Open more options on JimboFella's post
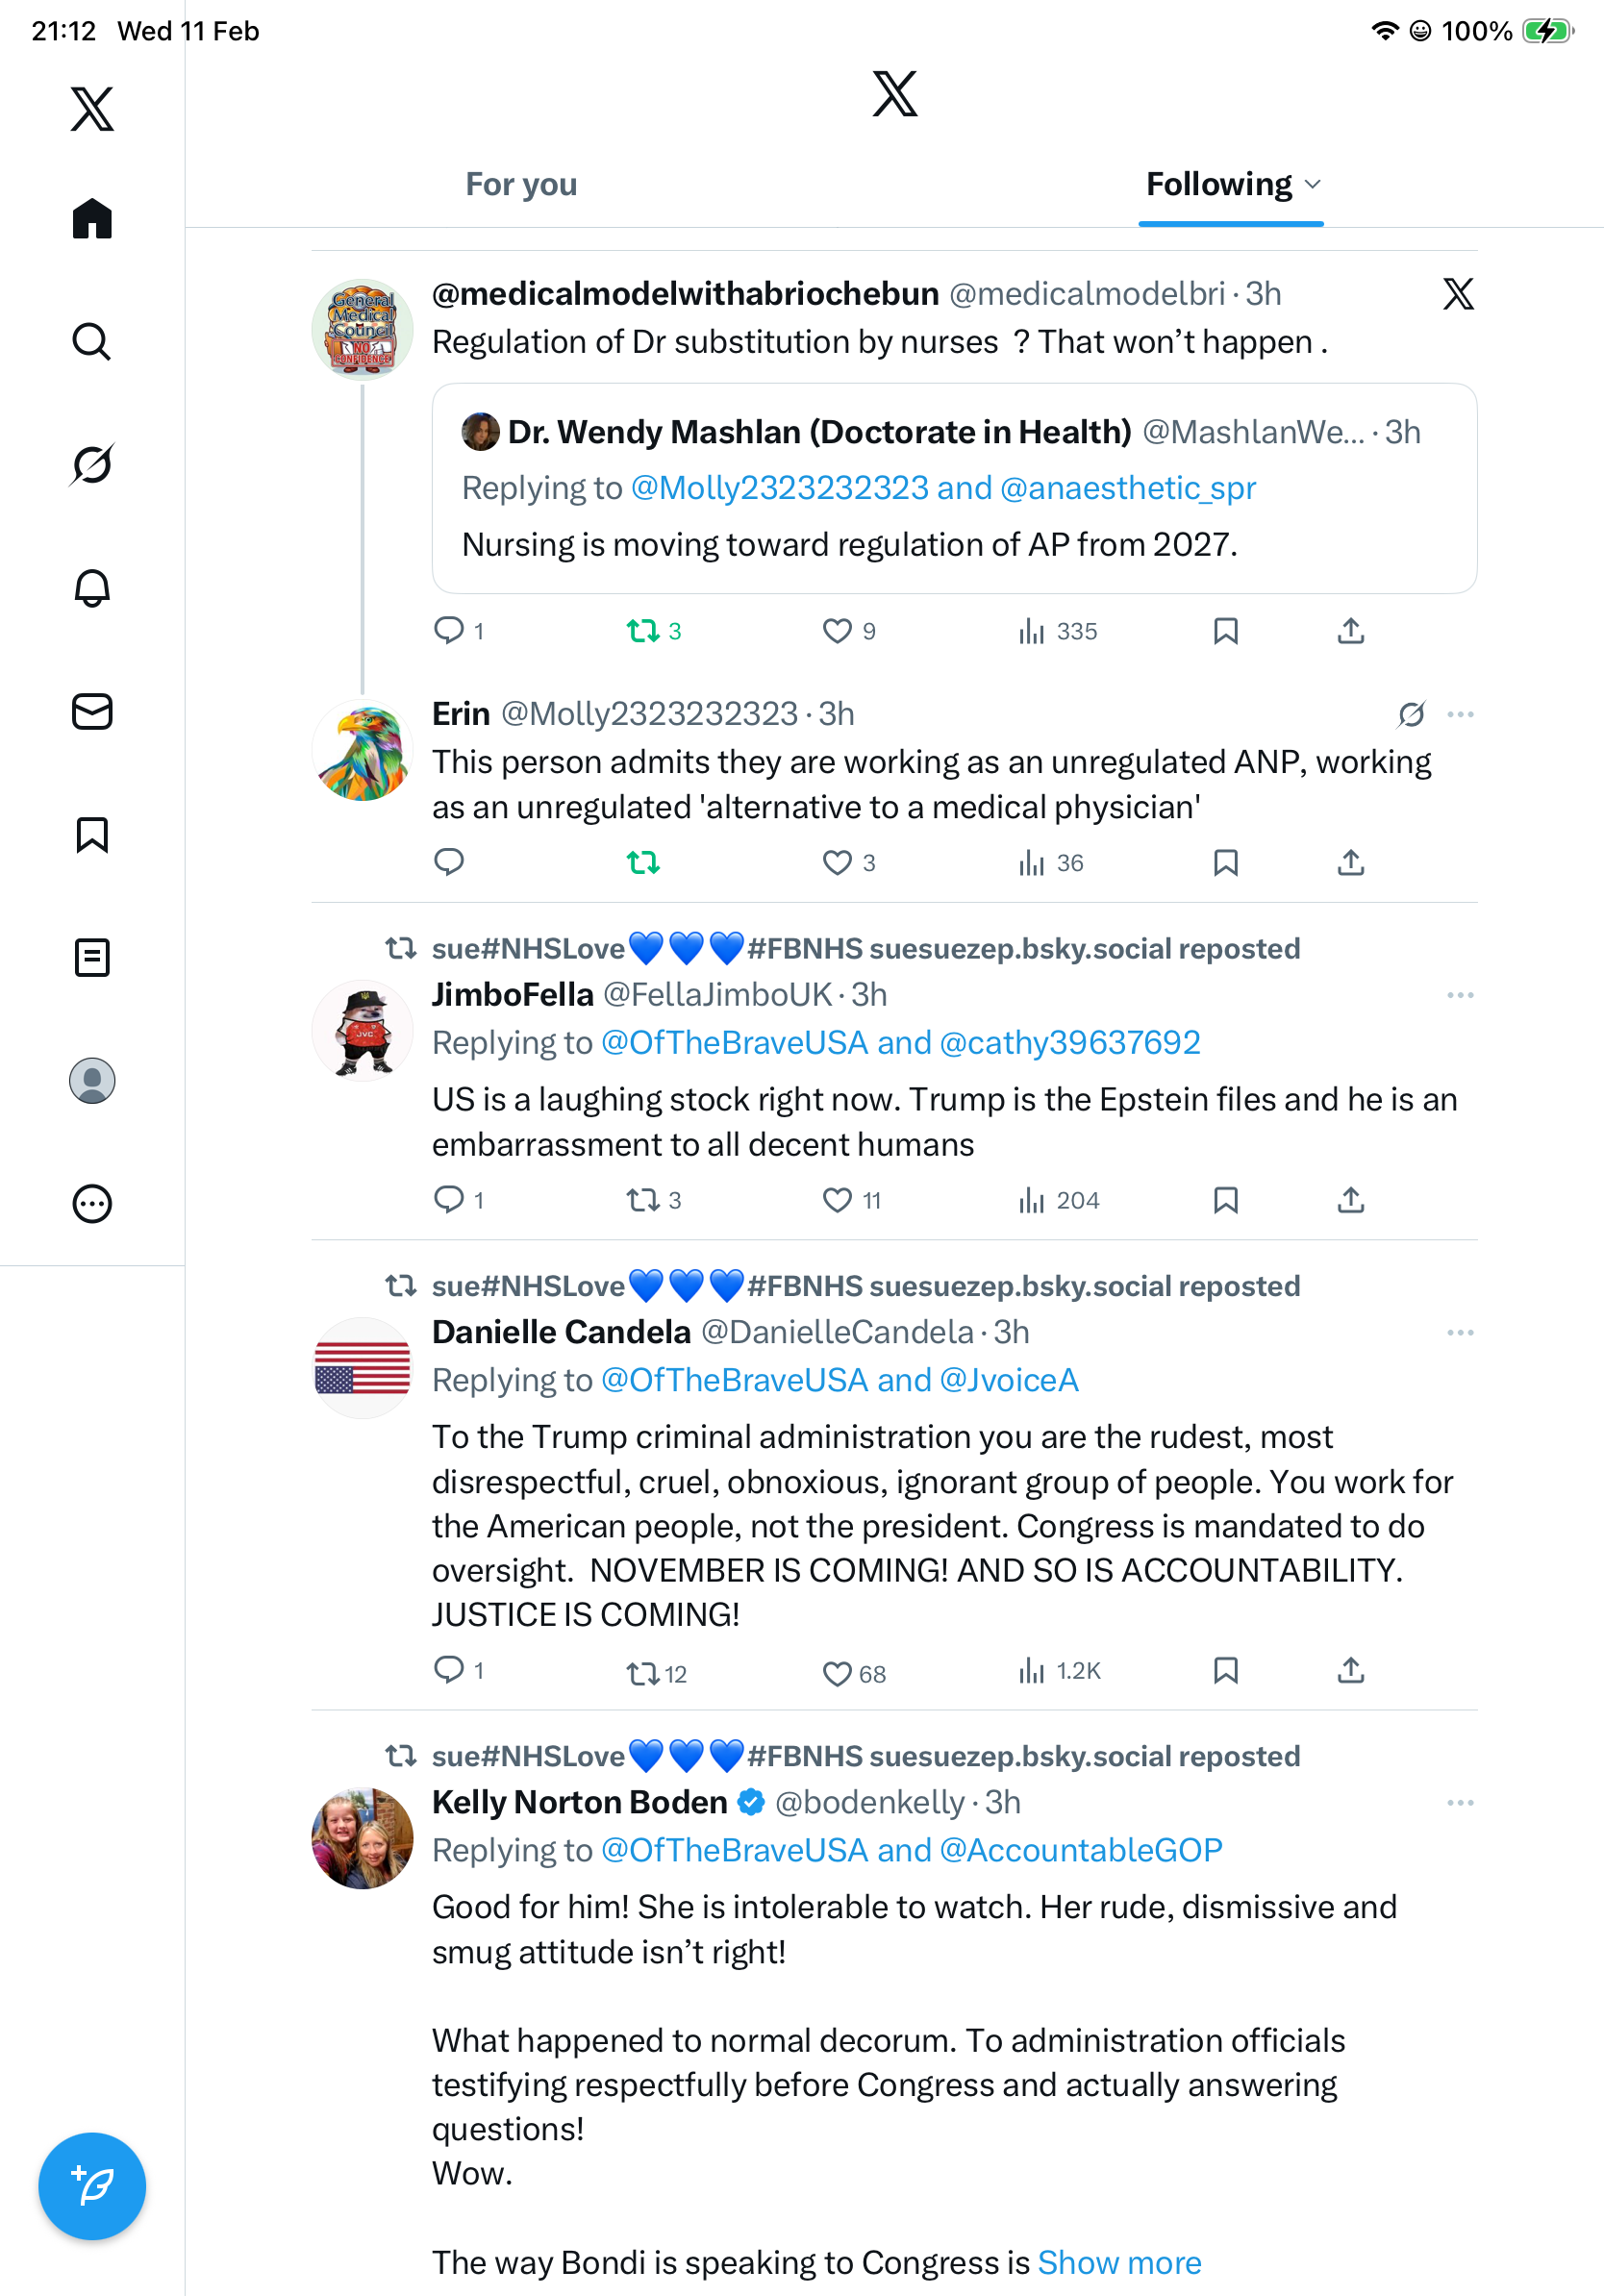The image size is (1604, 2296). [x=1460, y=995]
